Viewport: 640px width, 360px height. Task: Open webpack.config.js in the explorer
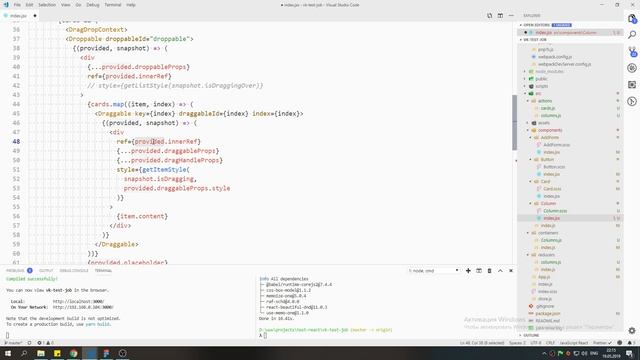click(x=555, y=57)
